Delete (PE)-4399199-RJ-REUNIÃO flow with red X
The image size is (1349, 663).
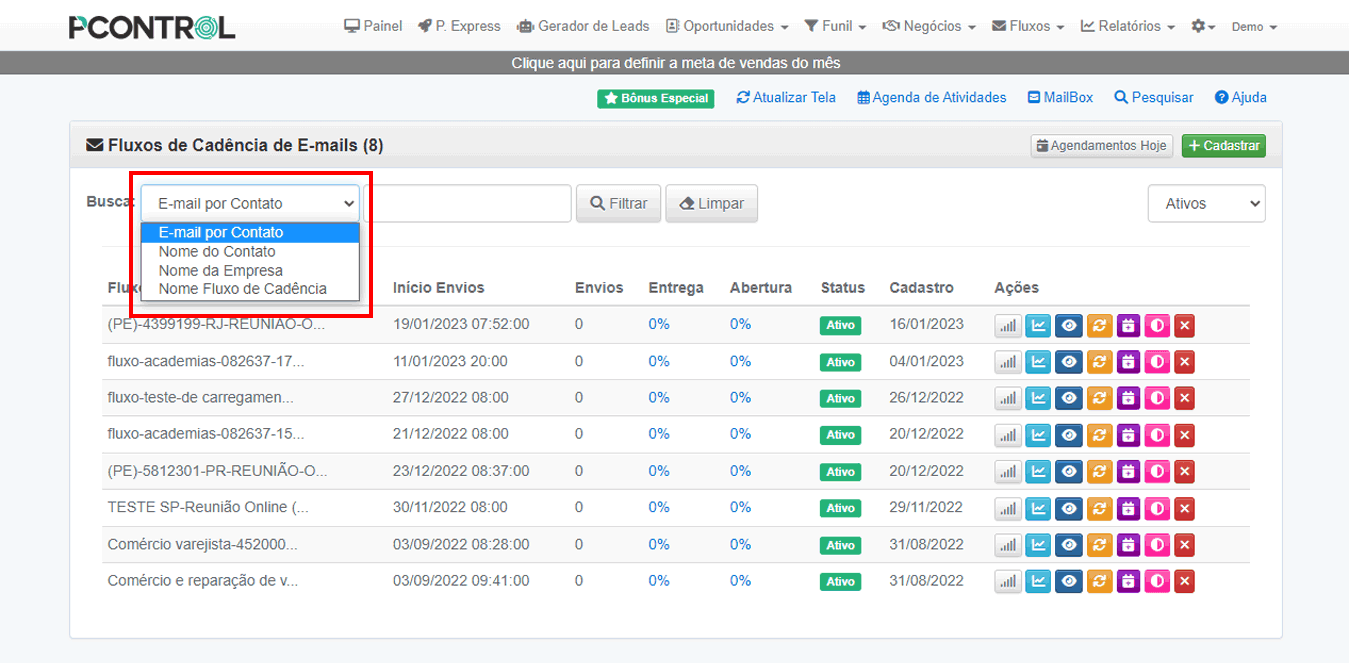coord(1184,326)
